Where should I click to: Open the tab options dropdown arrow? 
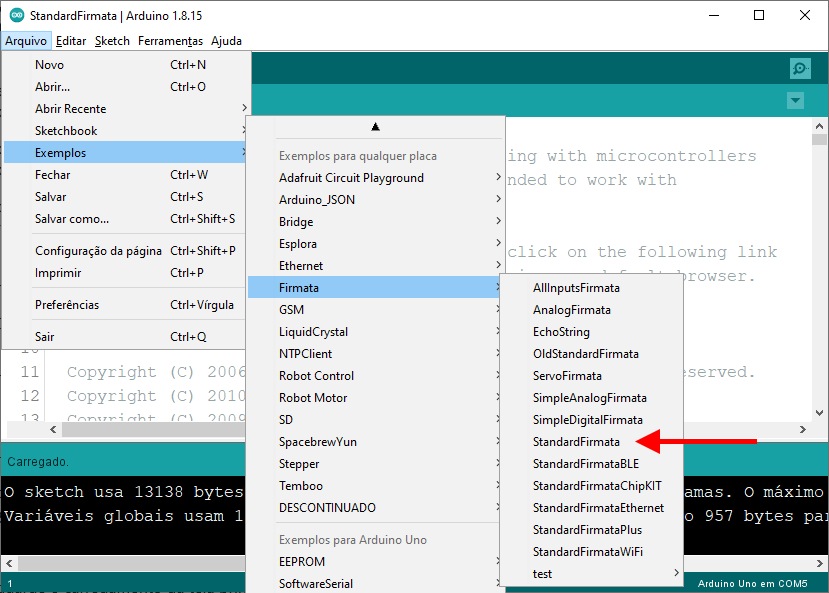[x=795, y=100]
